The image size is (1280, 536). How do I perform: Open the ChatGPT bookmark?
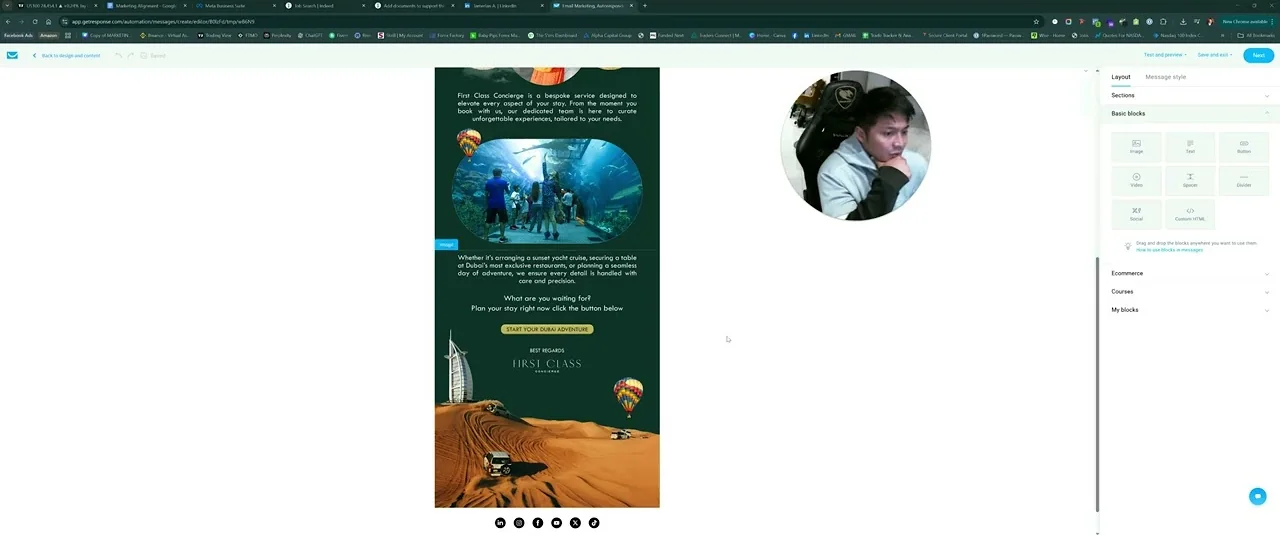[x=309, y=35]
